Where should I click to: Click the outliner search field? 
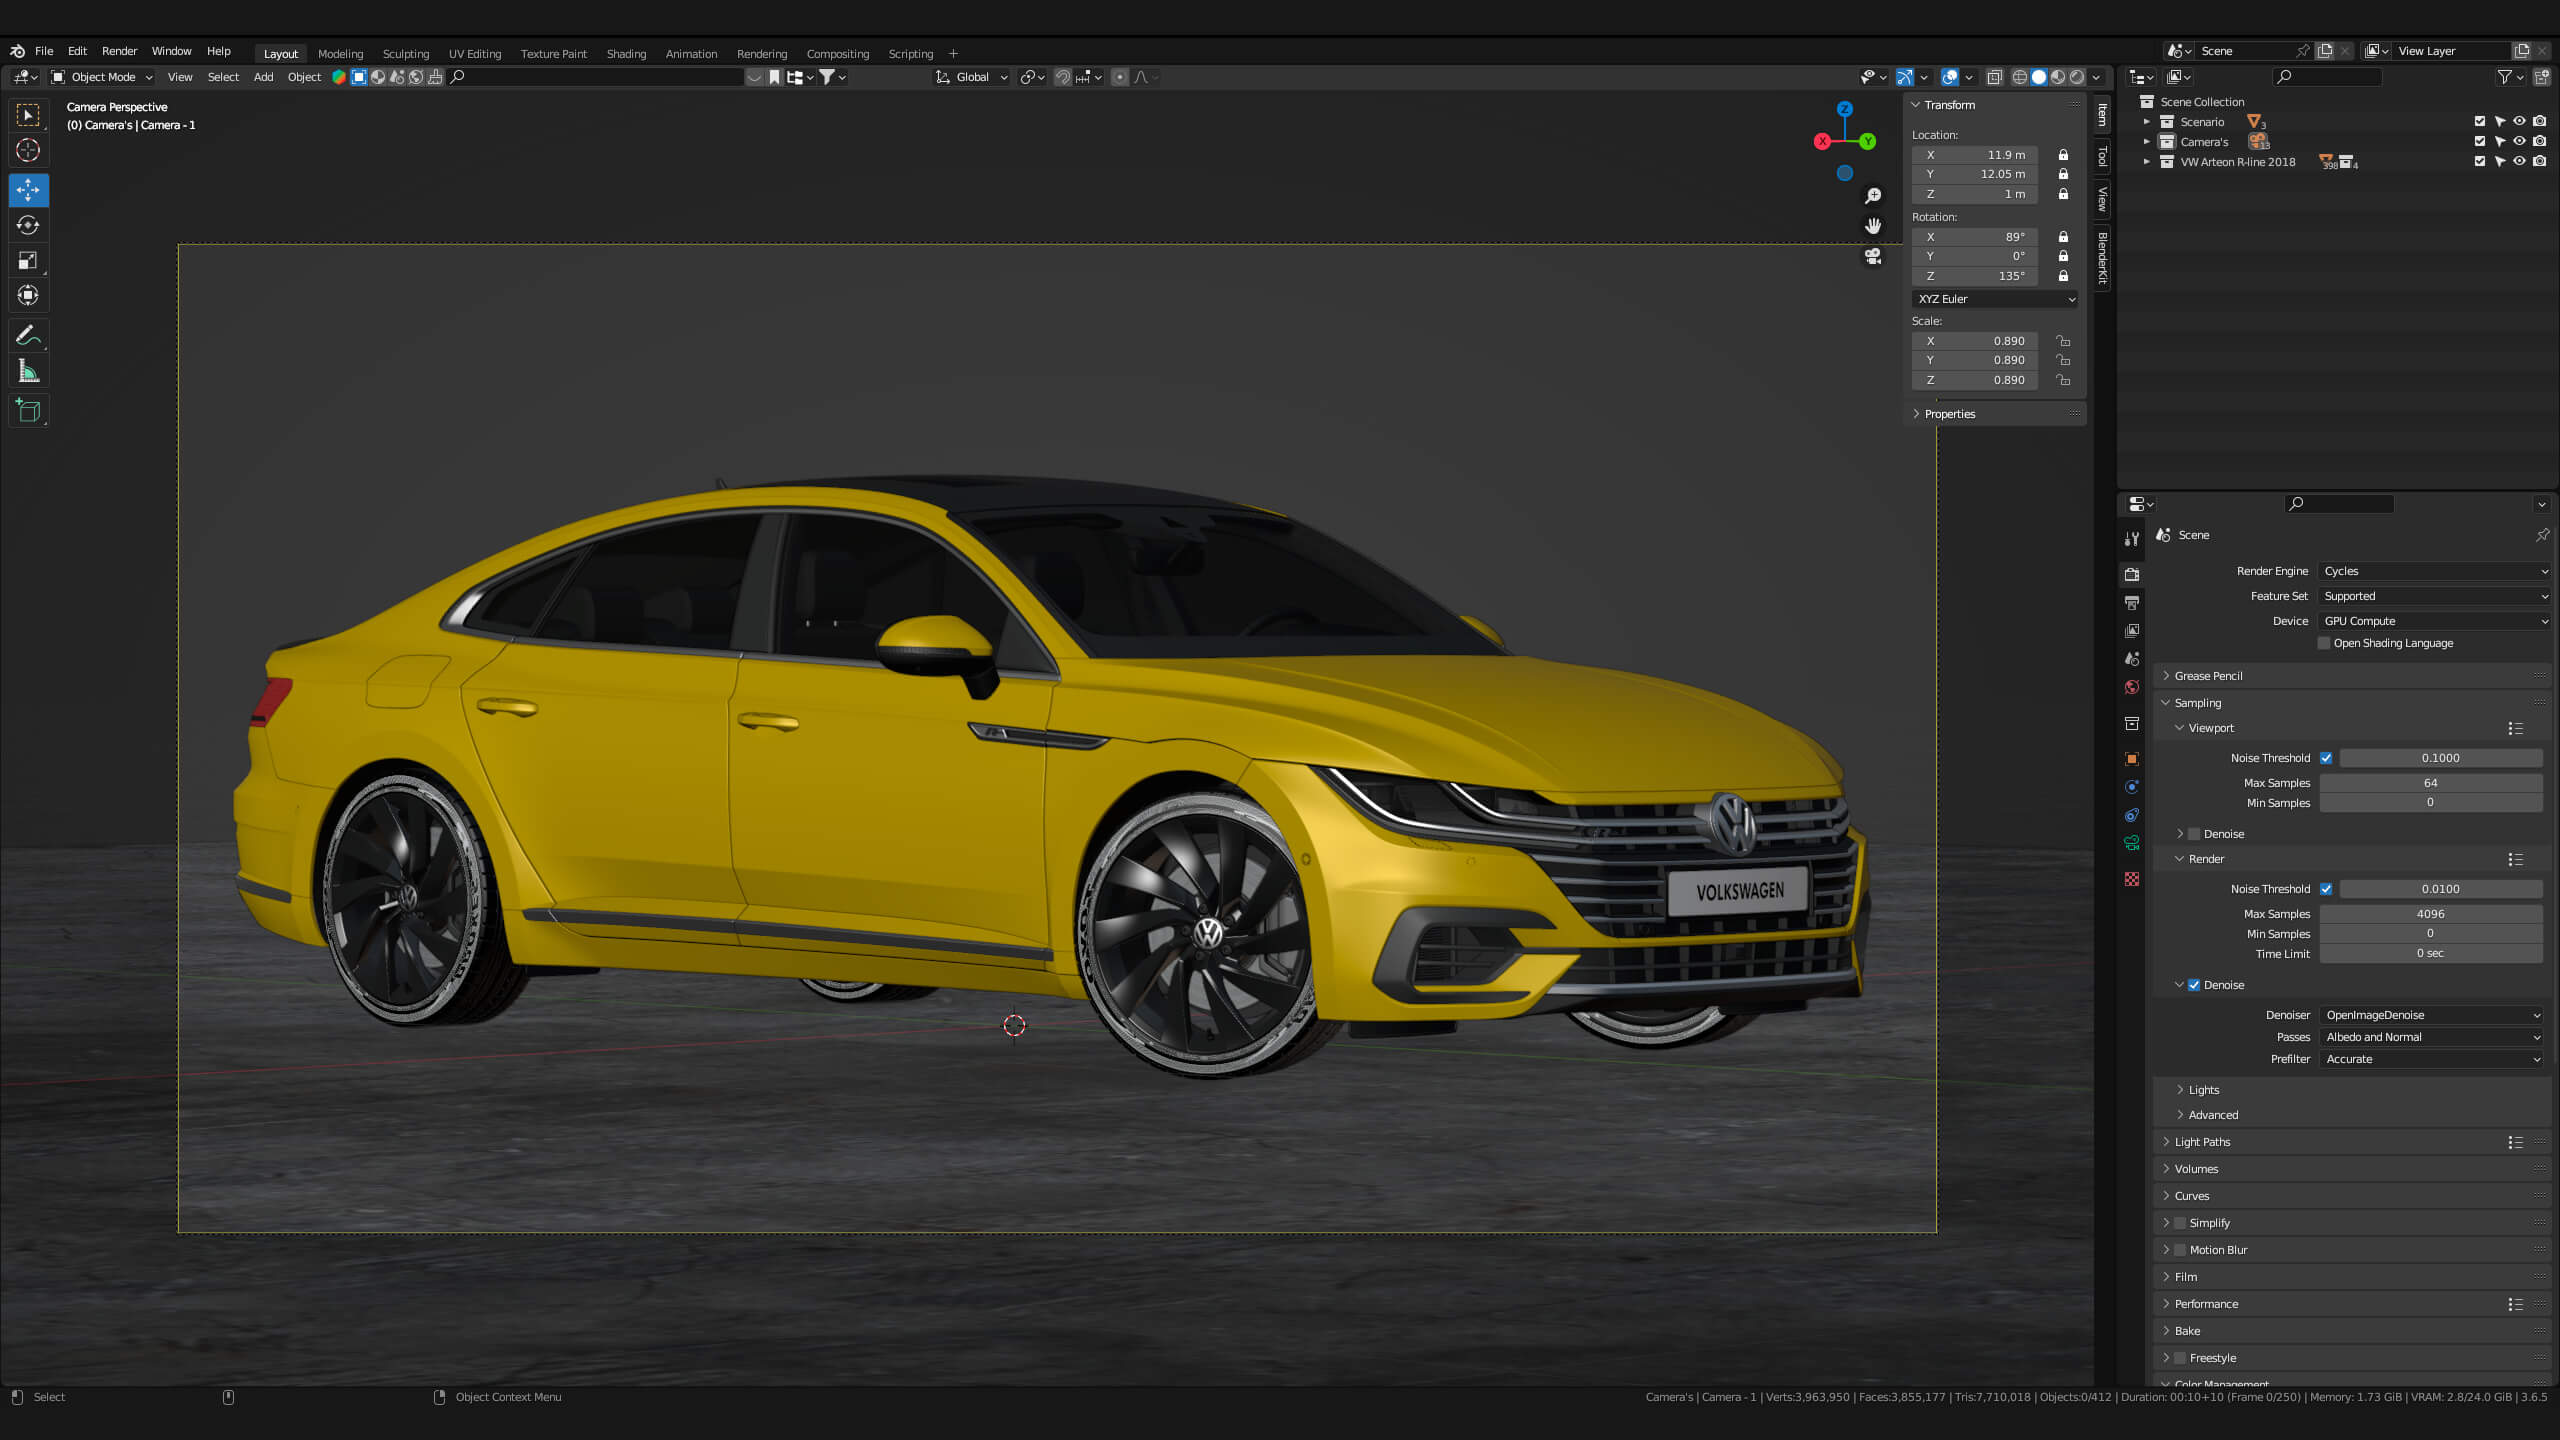(x=2328, y=77)
